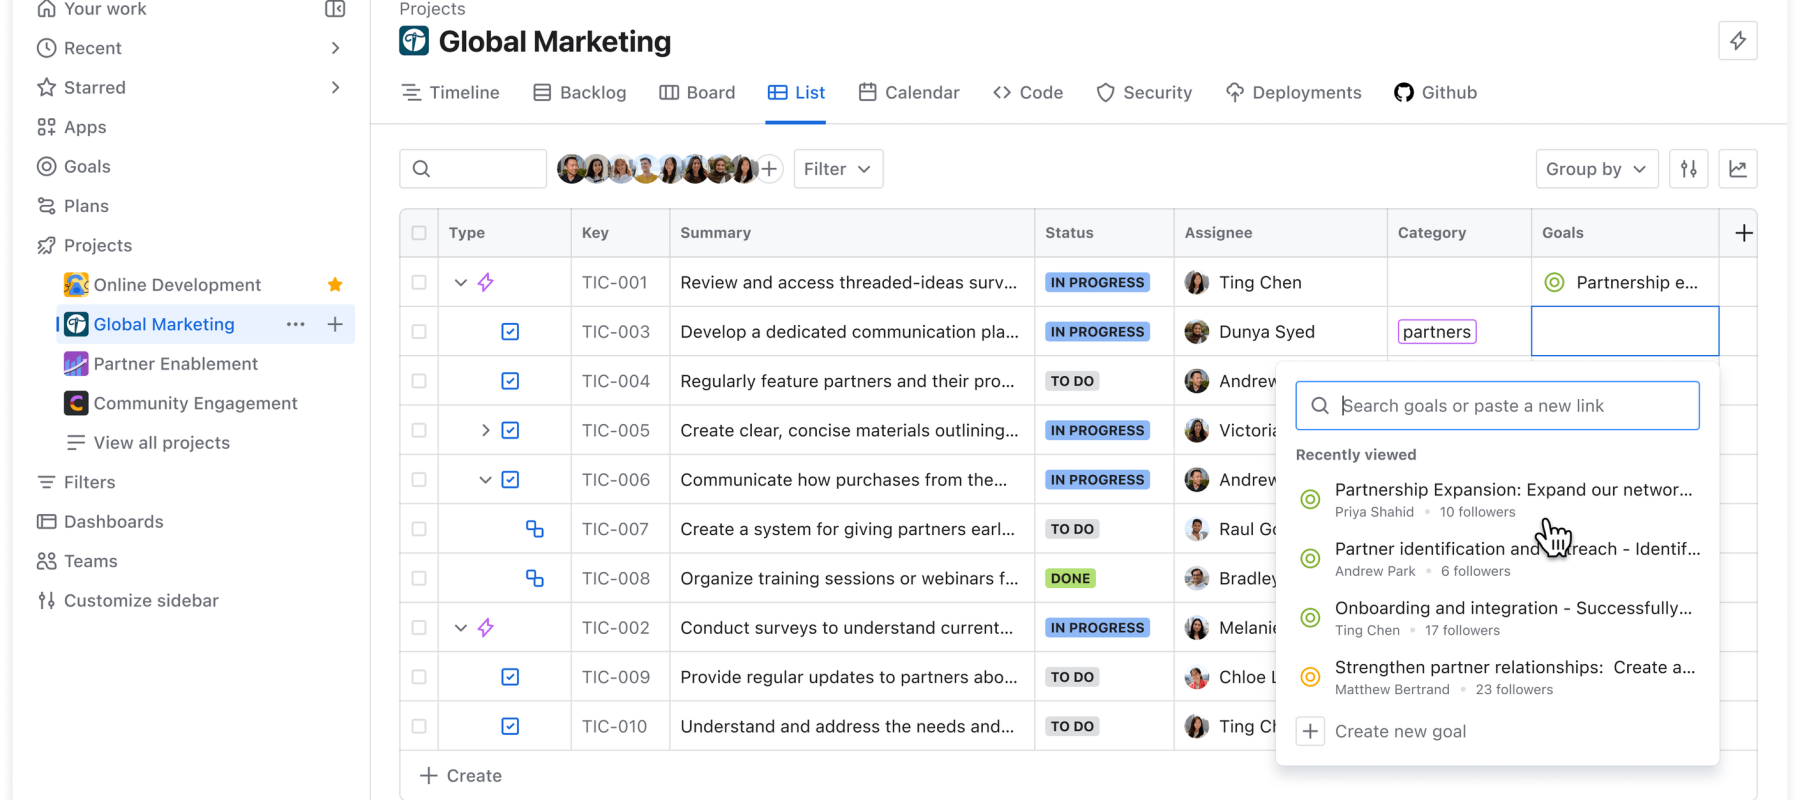The image size is (1800, 800).
Task: Click the task type icon for TIC-003
Action: 510,332
